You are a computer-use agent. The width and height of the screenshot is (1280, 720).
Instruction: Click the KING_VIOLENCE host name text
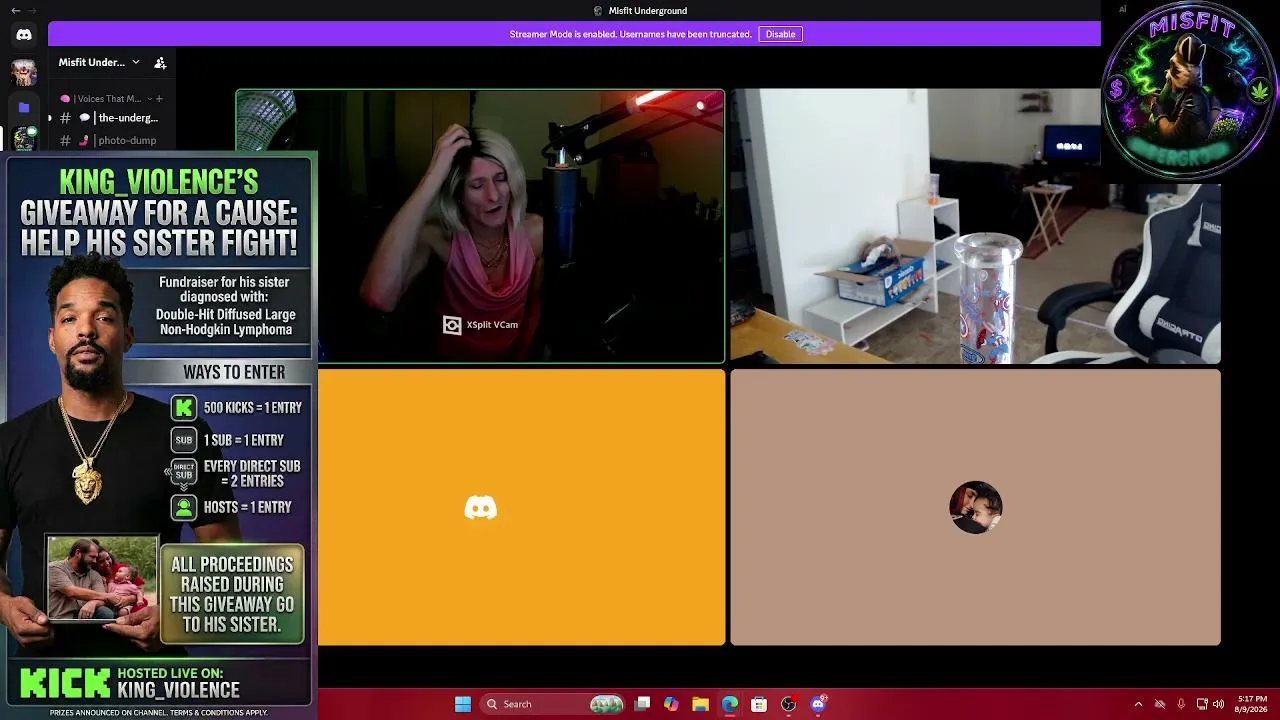coord(178,690)
